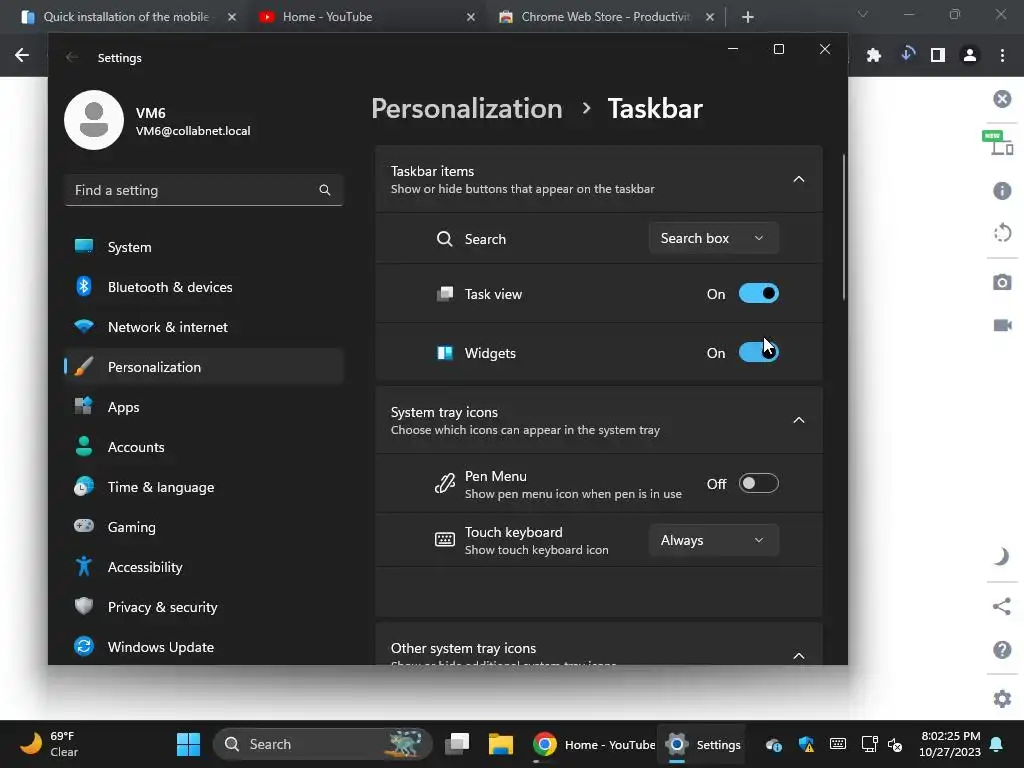Image resolution: width=1024 pixels, height=768 pixels.
Task: Open File Explorer from the taskbar
Action: 501,744
